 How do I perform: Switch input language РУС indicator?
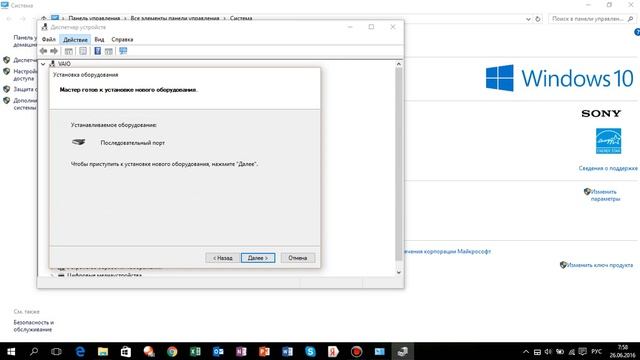(x=596, y=352)
